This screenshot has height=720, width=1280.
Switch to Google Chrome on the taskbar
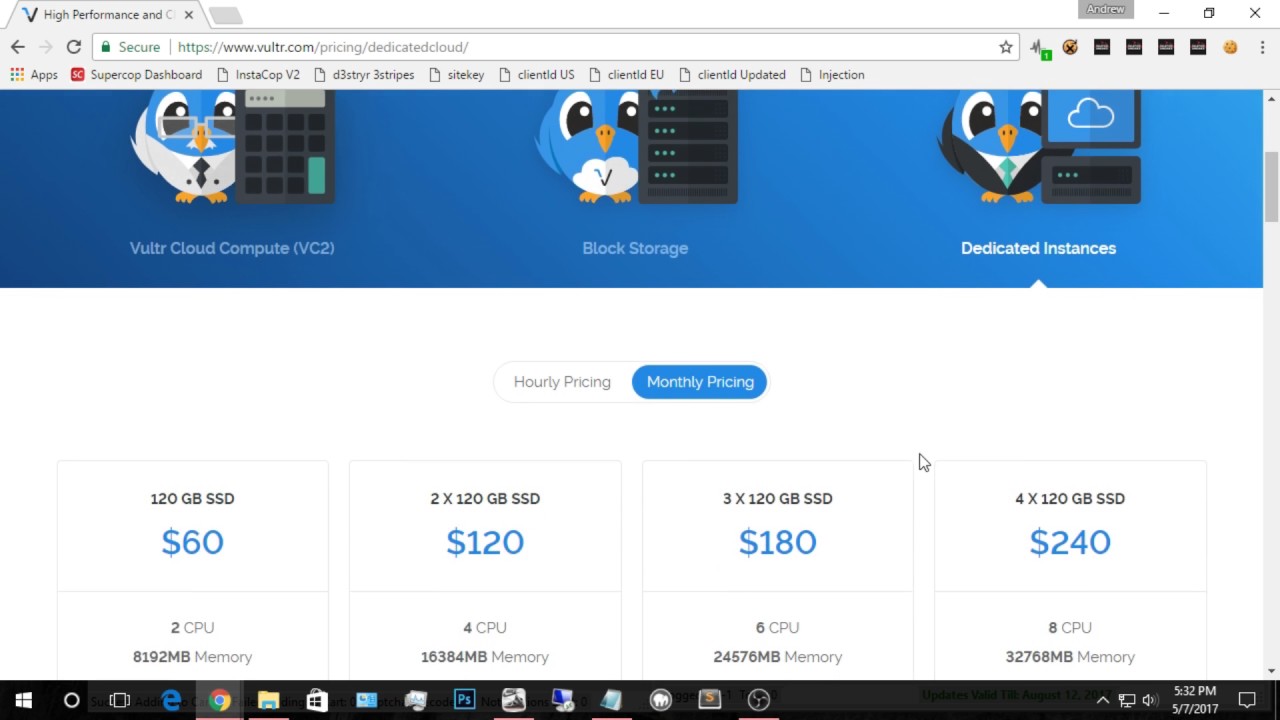tap(220, 700)
